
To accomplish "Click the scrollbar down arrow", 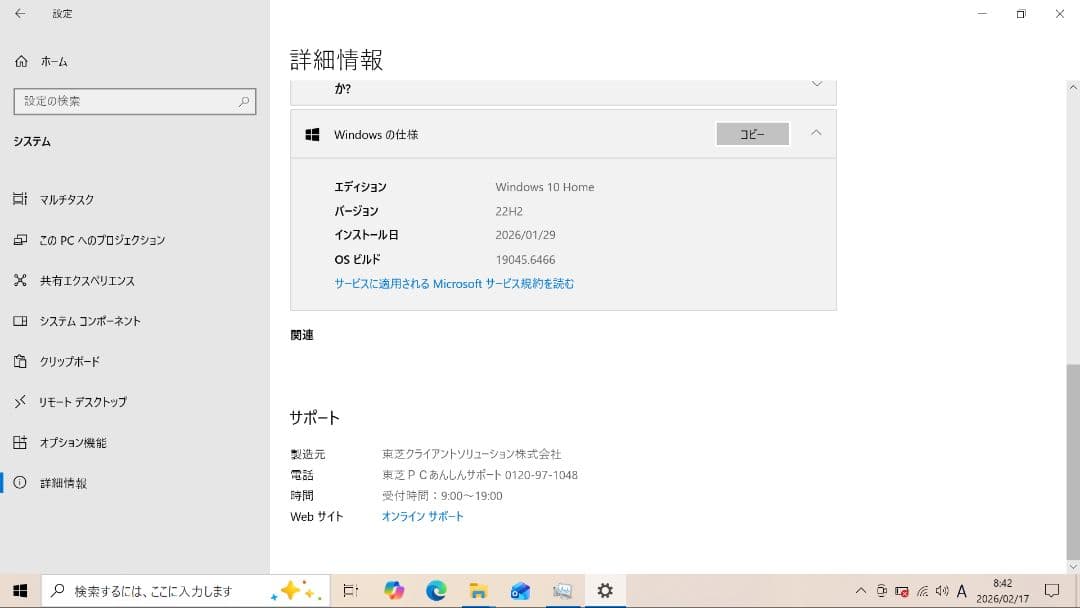I will coord(1072,567).
